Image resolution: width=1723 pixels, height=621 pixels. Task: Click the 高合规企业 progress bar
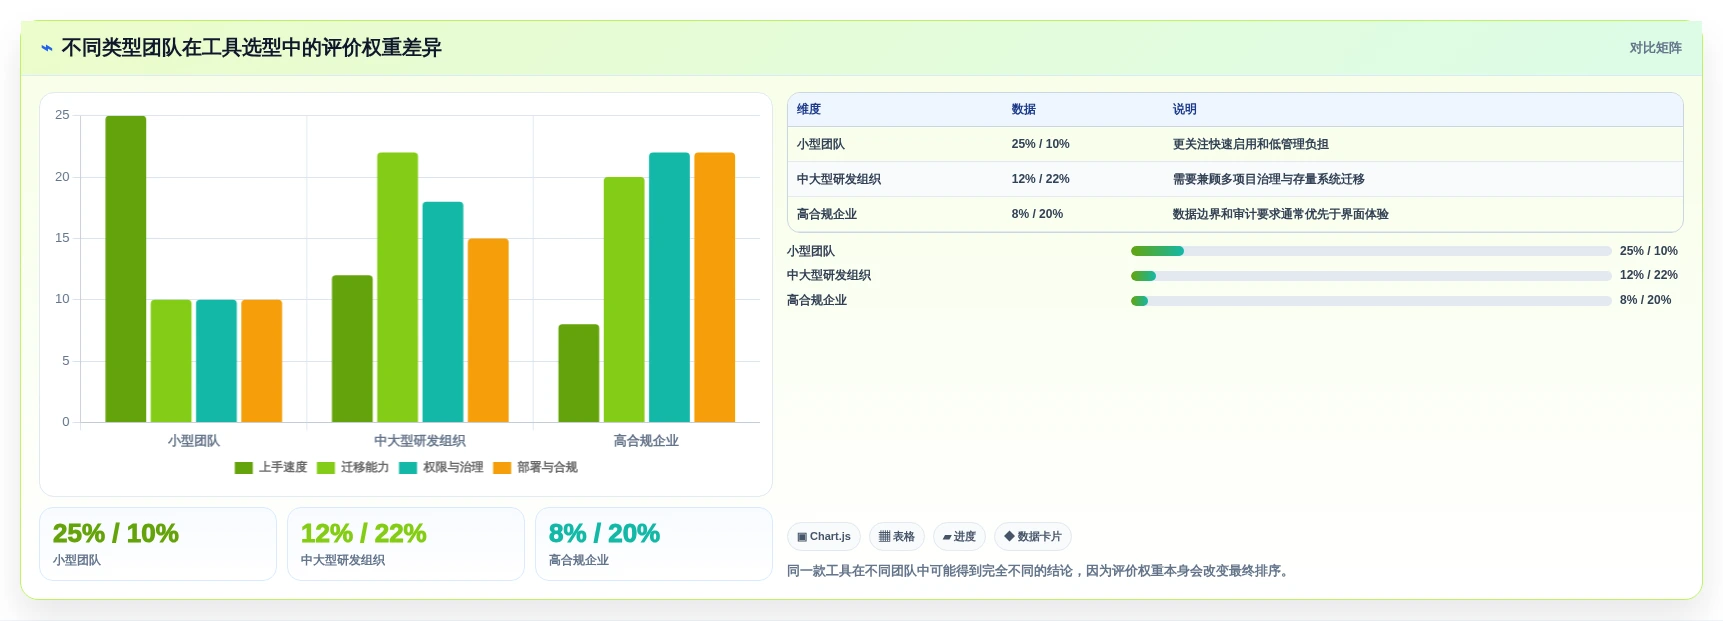[1371, 301]
